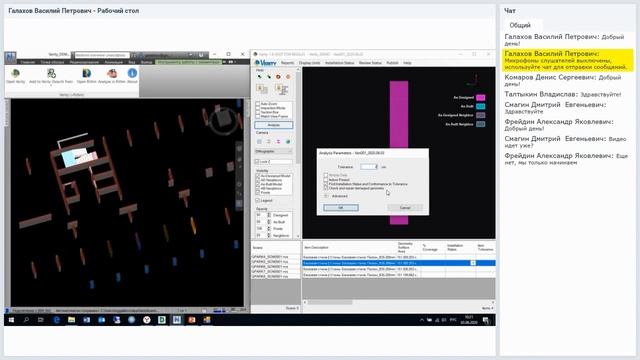
Task: Click the Navisworks application menu logo
Action: tap(10, 58)
